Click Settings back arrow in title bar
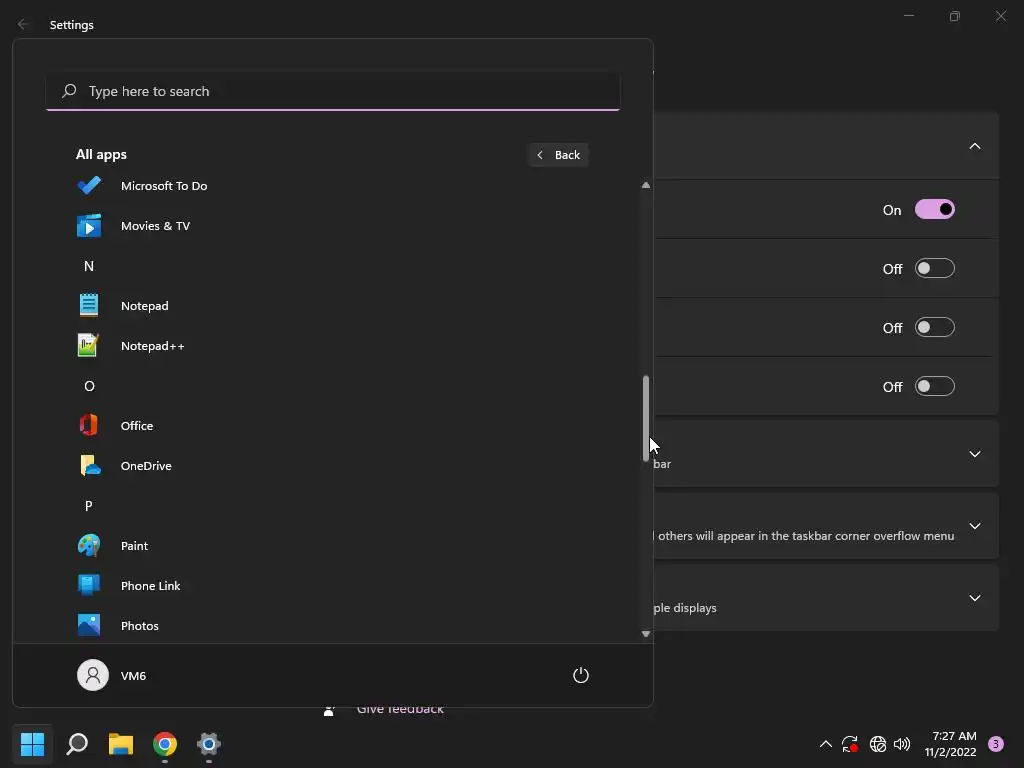Viewport: 1024px width, 768px height. point(23,24)
